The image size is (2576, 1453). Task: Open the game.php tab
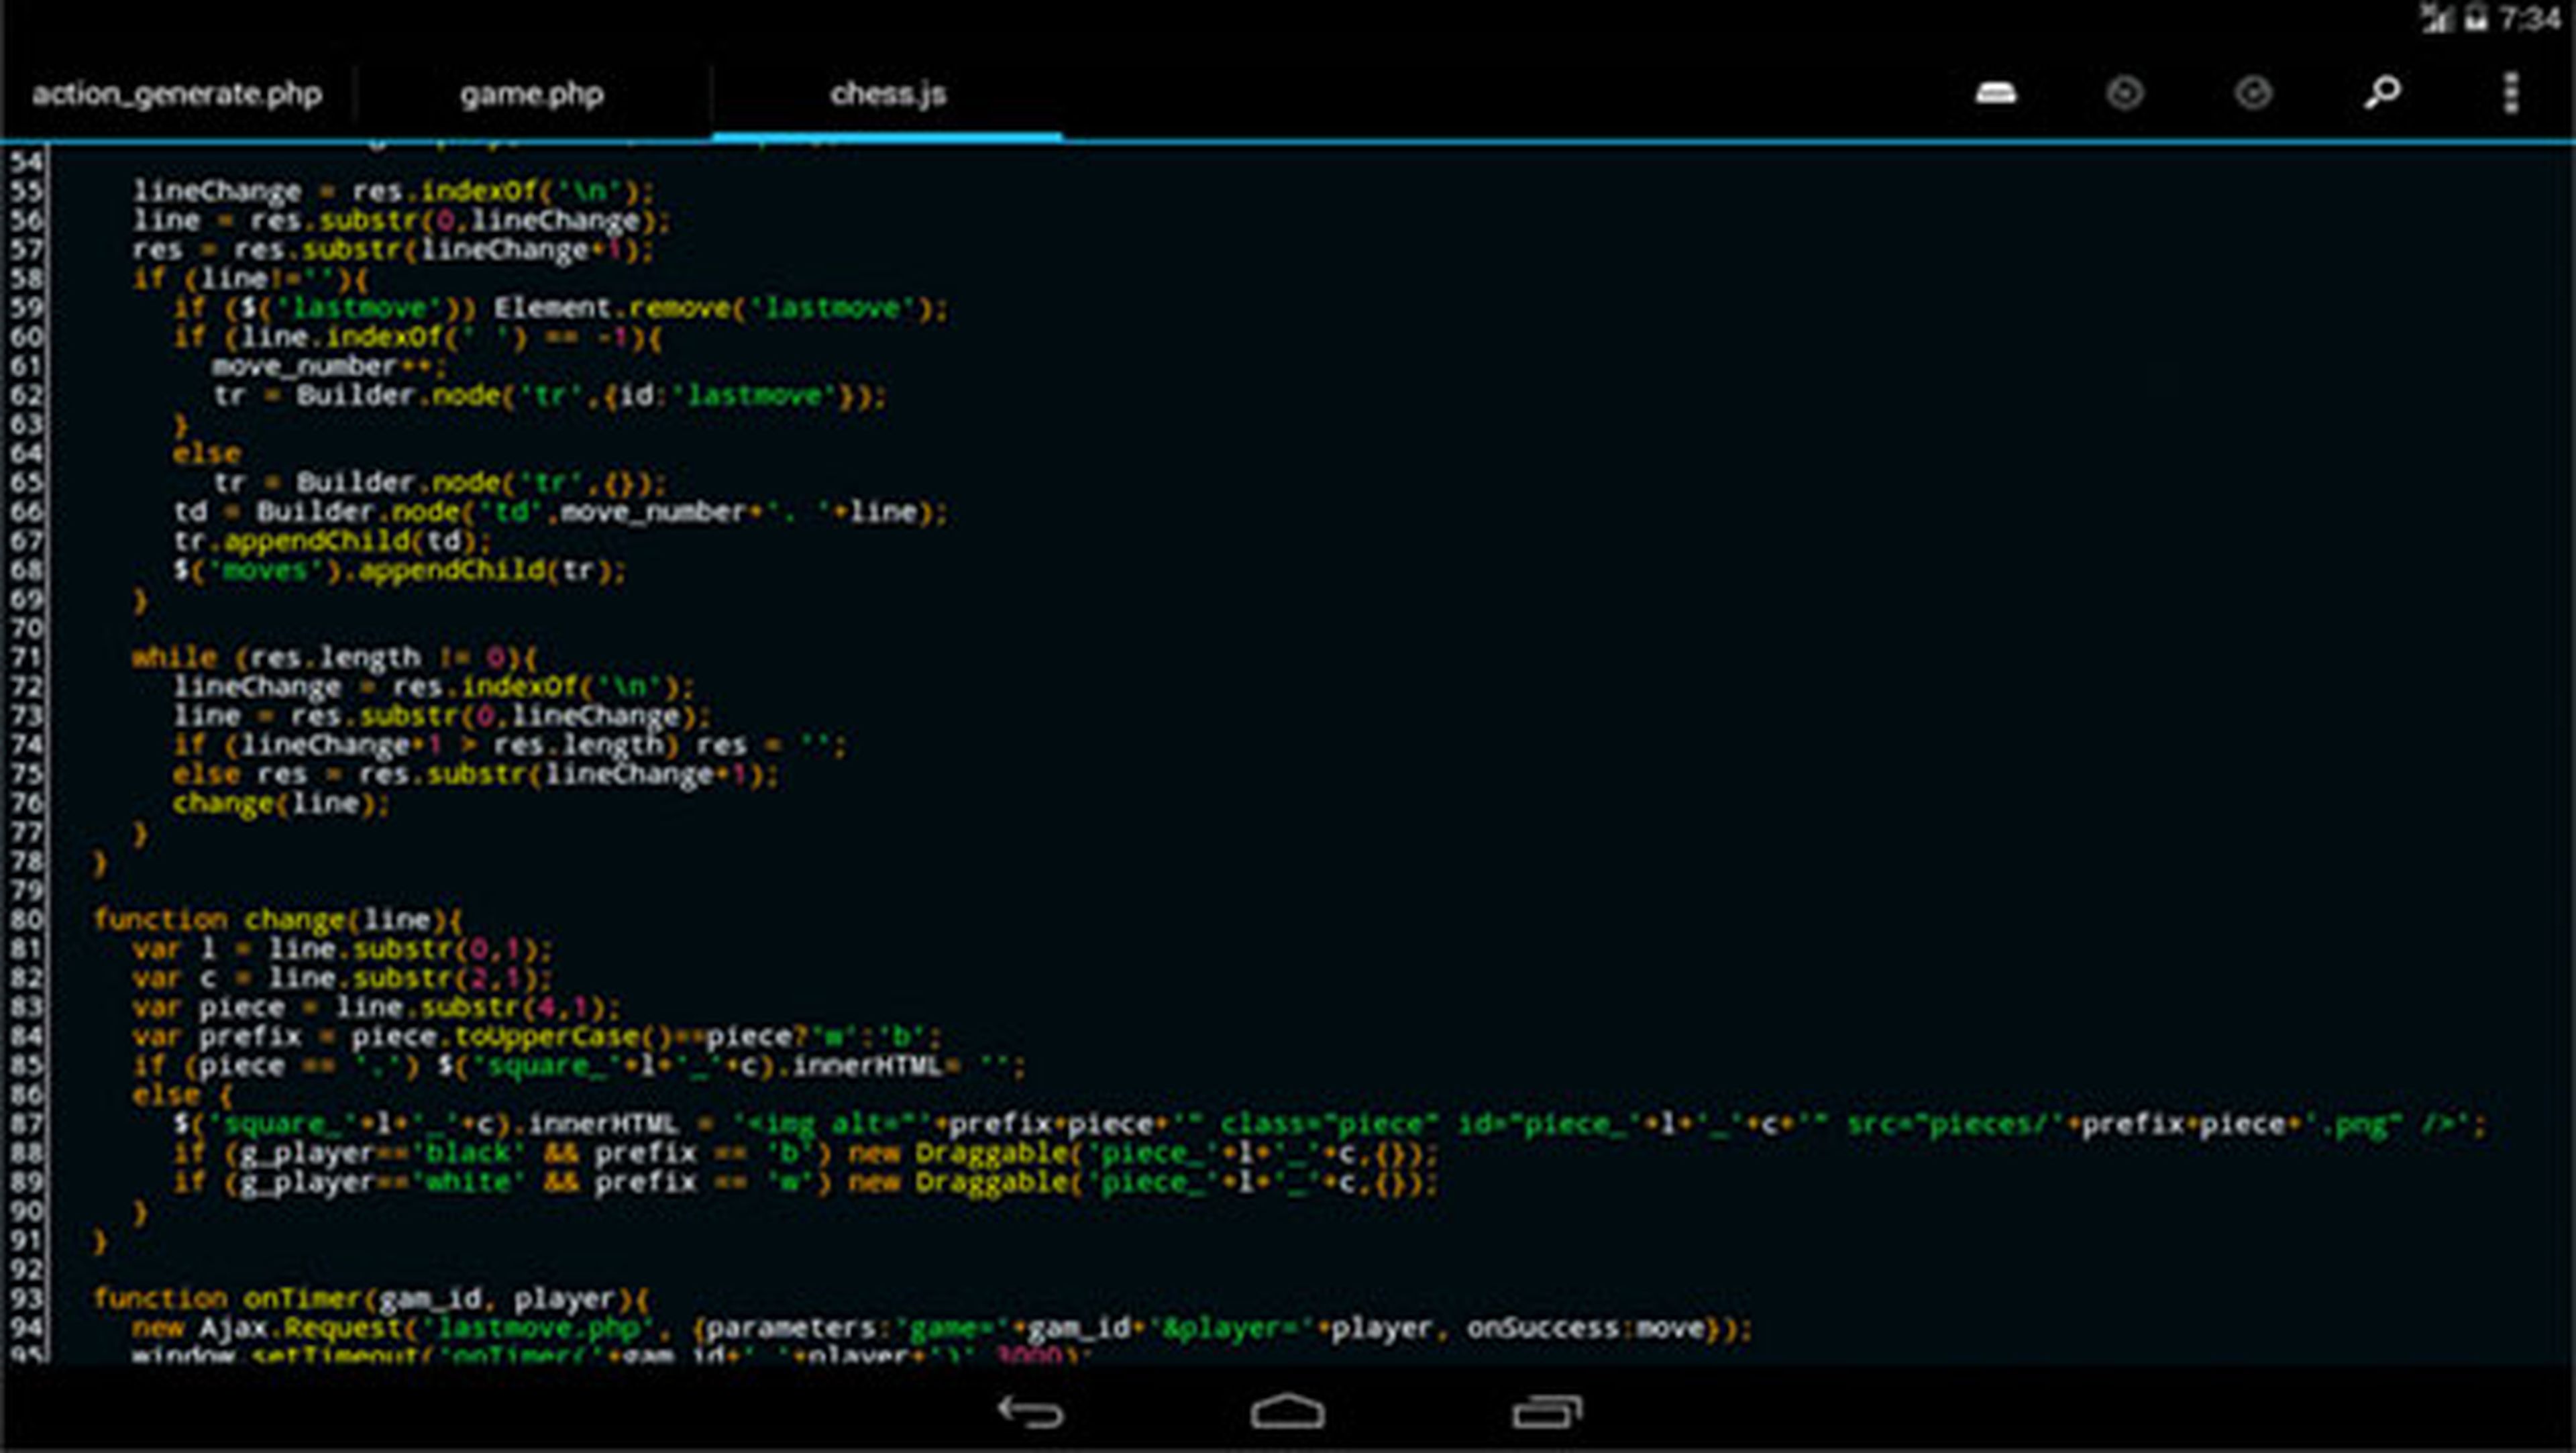532,94
